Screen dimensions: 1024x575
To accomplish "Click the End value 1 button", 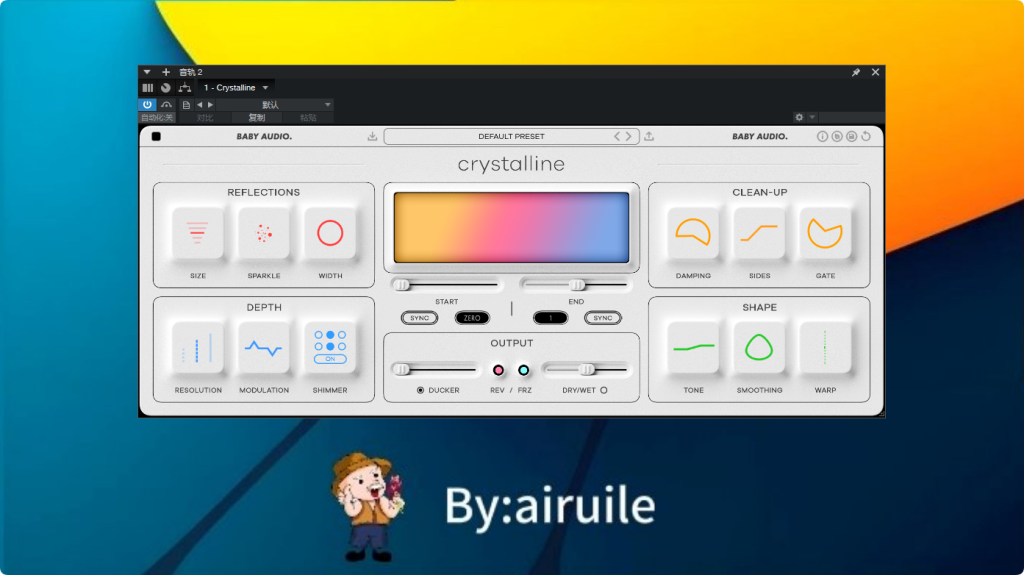I will coord(551,318).
